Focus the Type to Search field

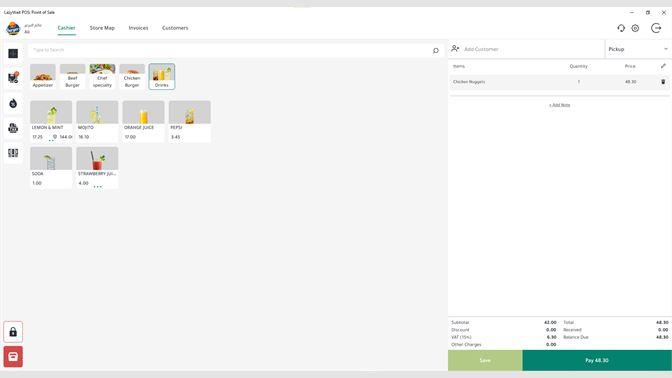pos(236,50)
